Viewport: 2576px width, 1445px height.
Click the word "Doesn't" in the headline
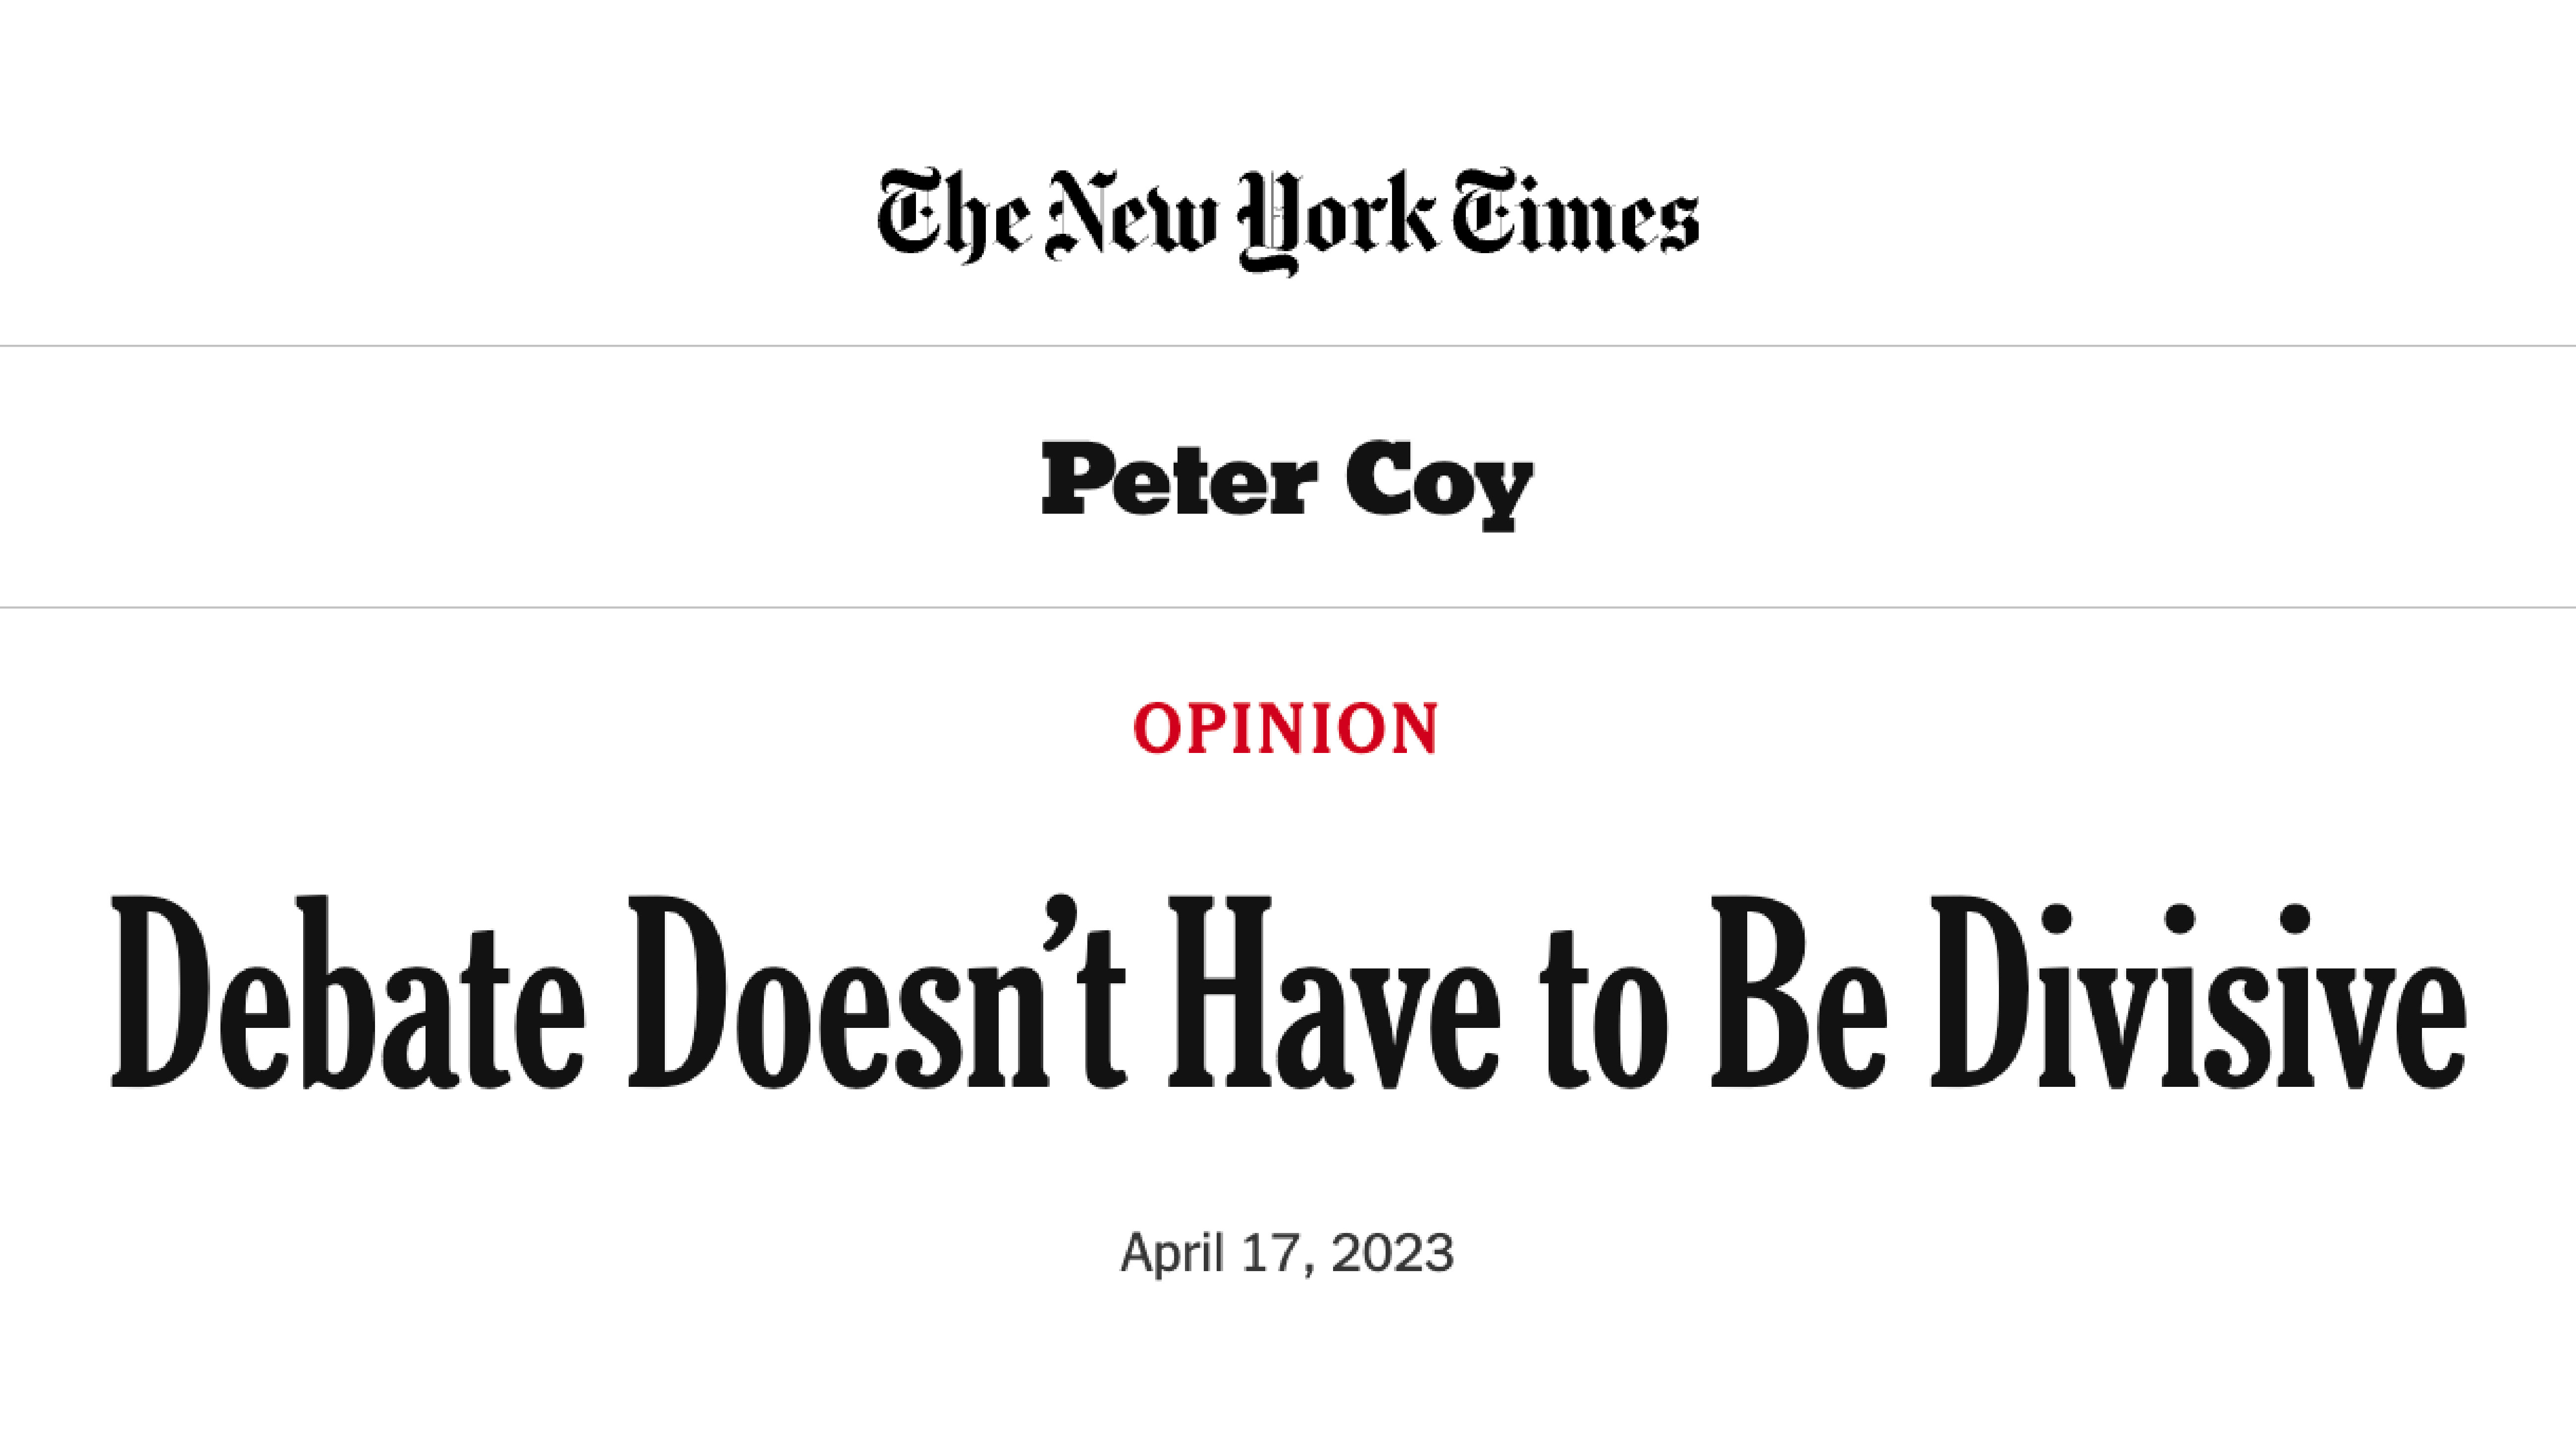pyautogui.click(x=877, y=991)
